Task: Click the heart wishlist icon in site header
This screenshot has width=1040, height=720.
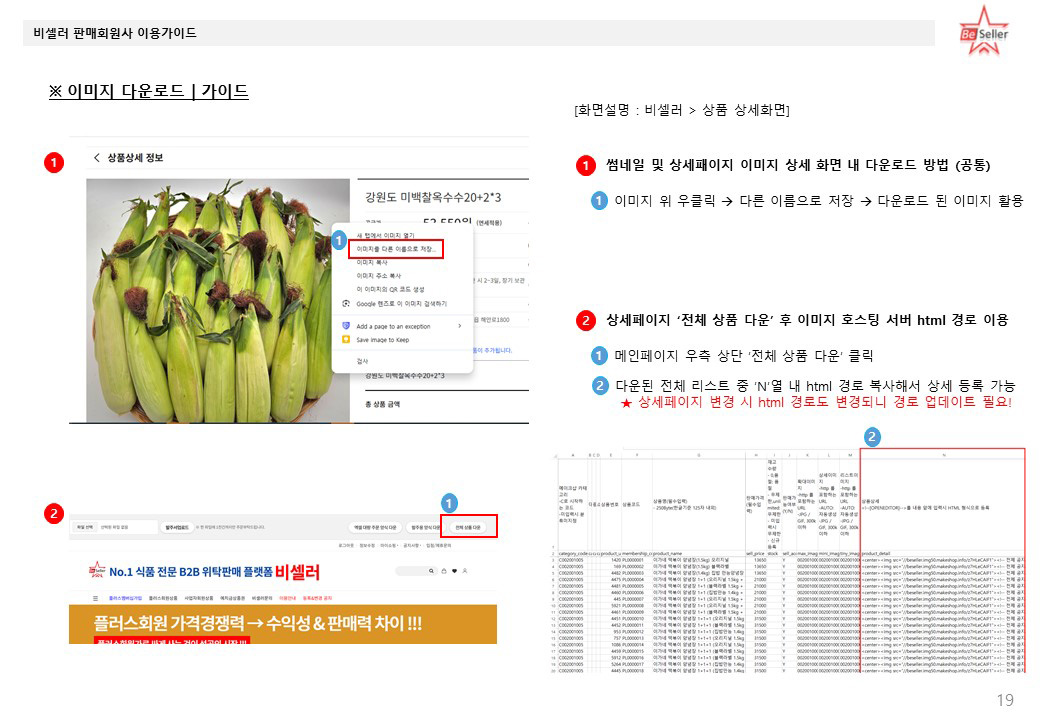Action: [x=454, y=571]
